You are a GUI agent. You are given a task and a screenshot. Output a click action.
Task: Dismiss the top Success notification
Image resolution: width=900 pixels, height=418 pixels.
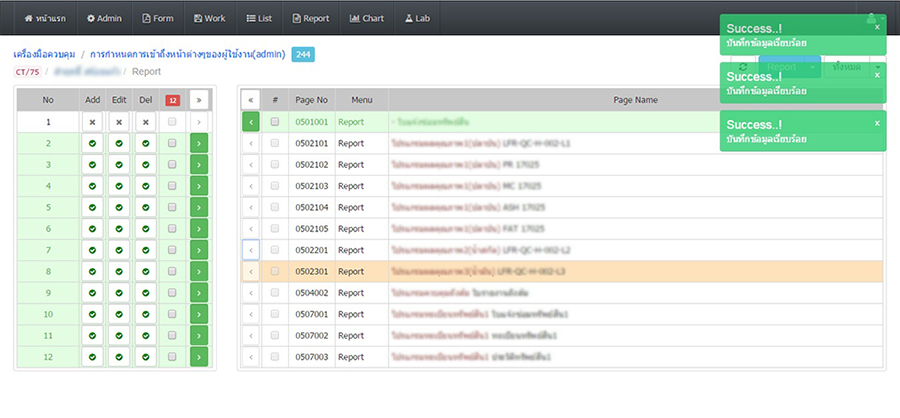[x=877, y=27]
